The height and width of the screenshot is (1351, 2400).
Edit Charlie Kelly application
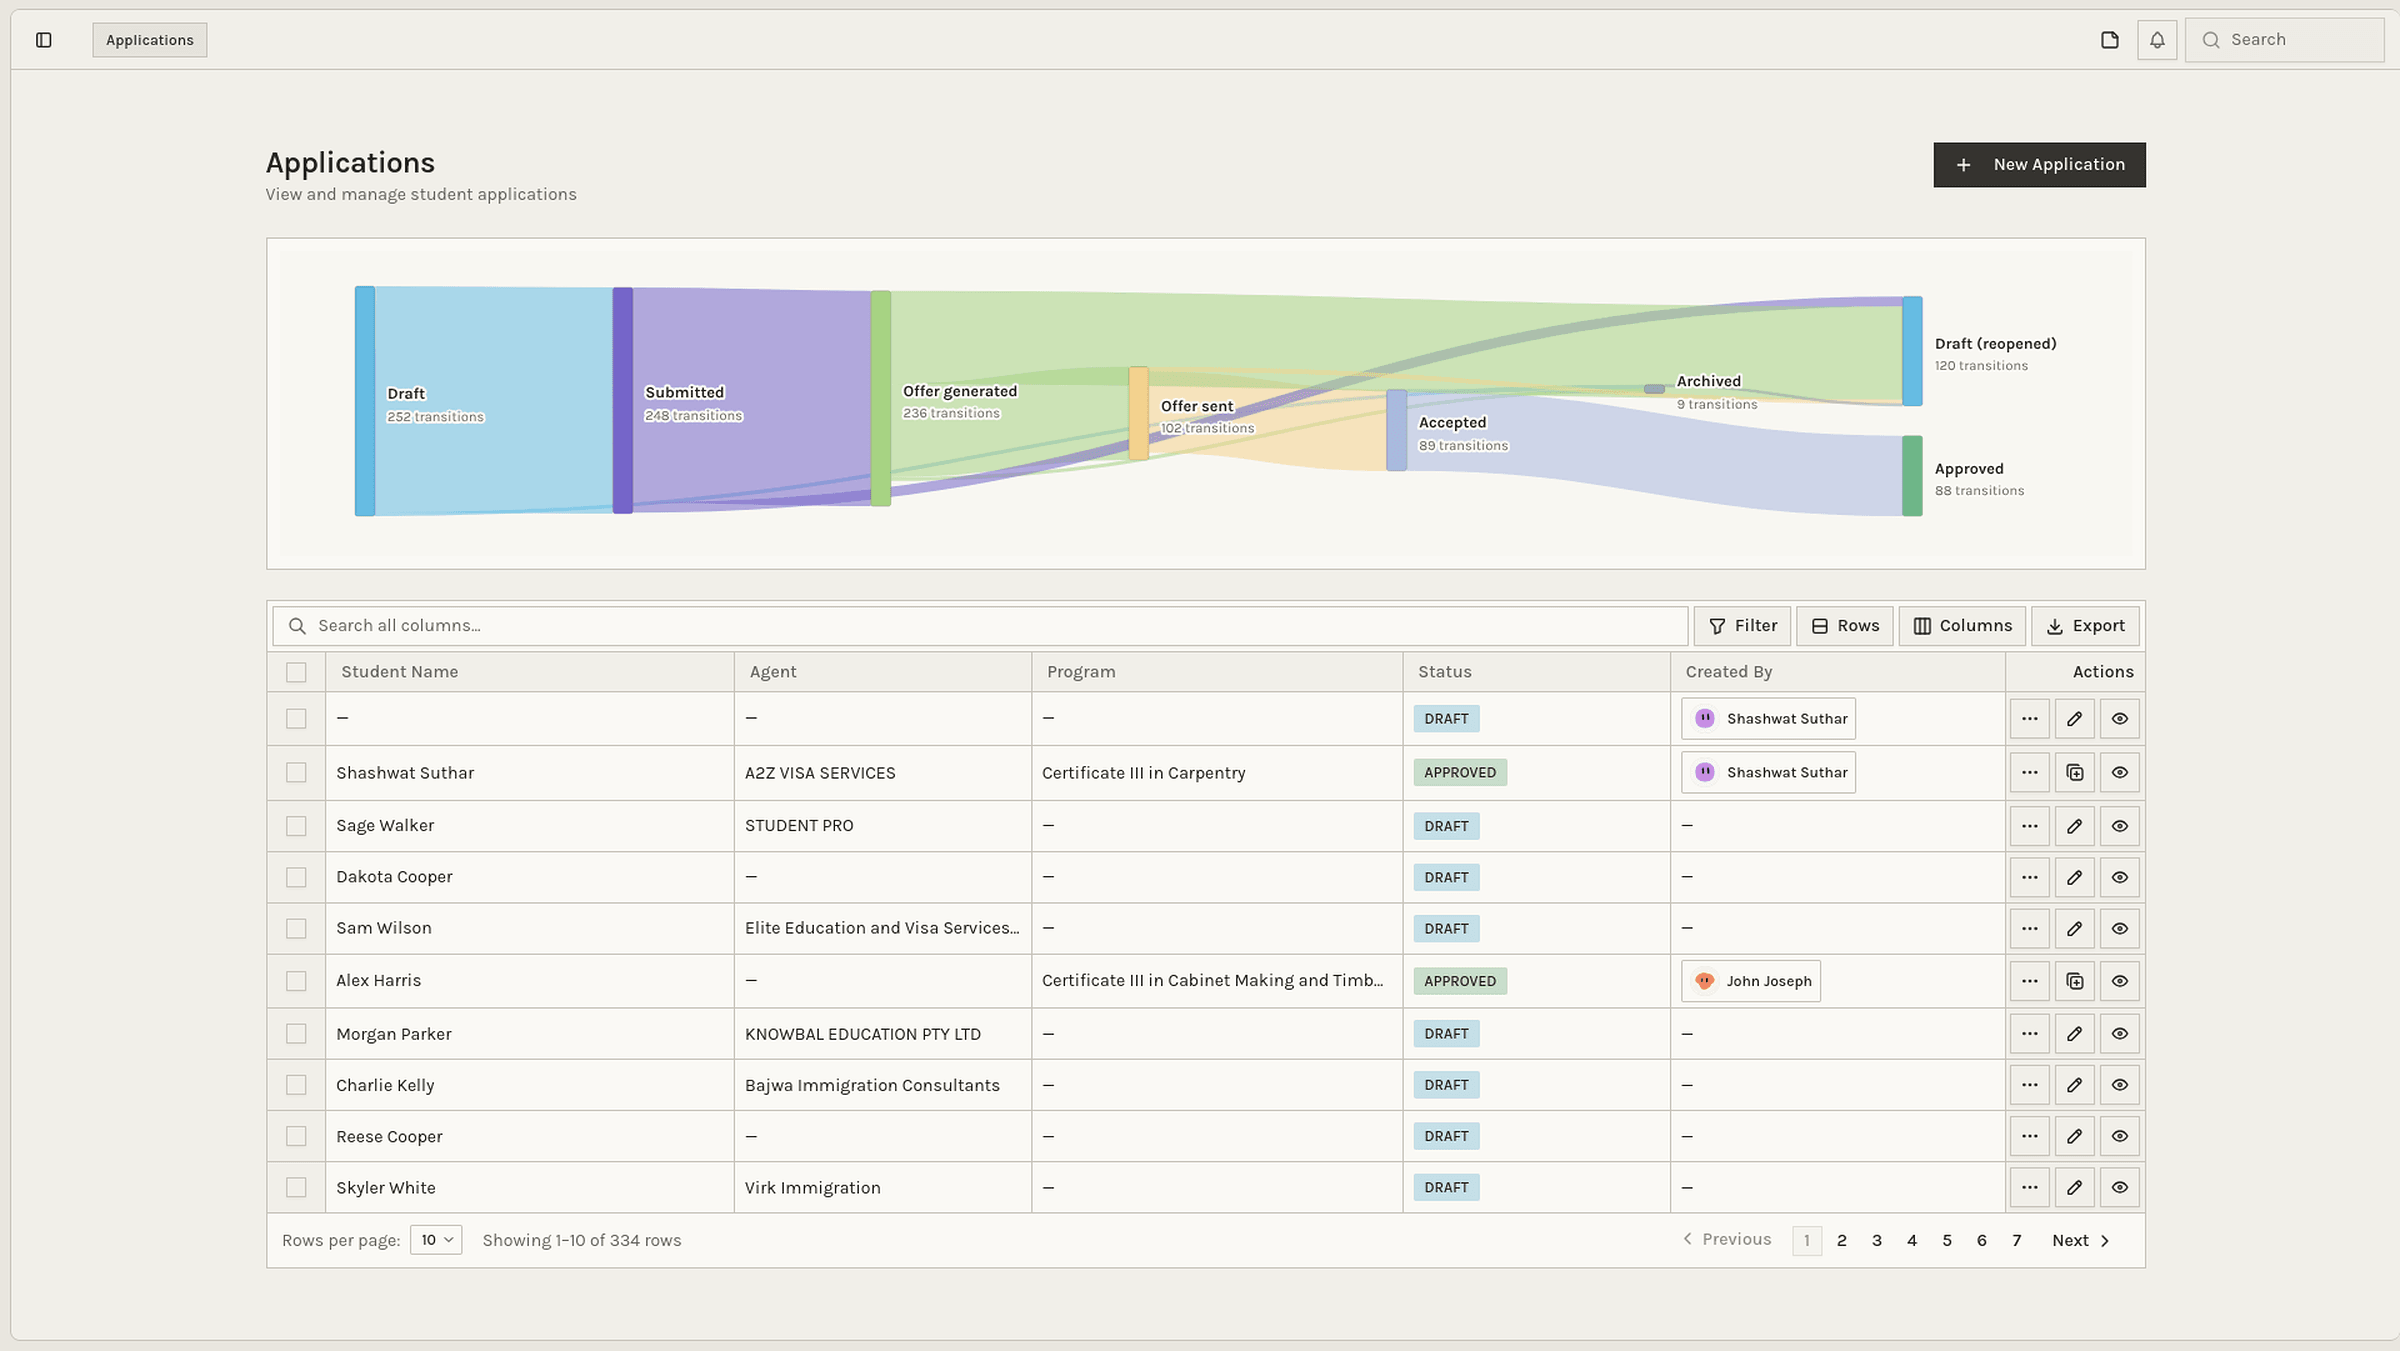click(2075, 1085)
